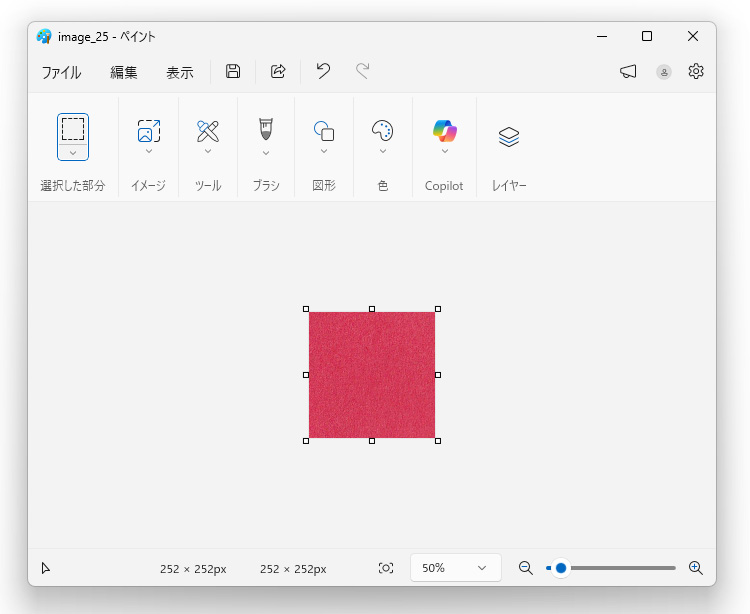Click the Share icon in toolbar
Screen dimensions: 750x614
pyautogui.click(x=279, y=71)
